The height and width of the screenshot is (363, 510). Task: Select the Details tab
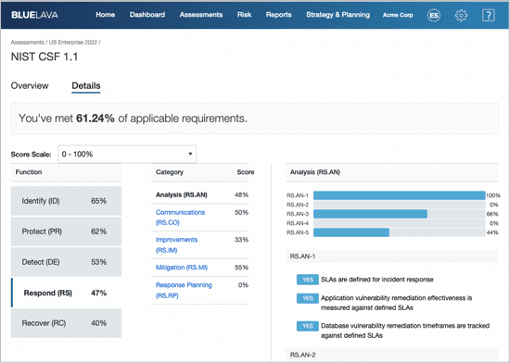(86, 86)
